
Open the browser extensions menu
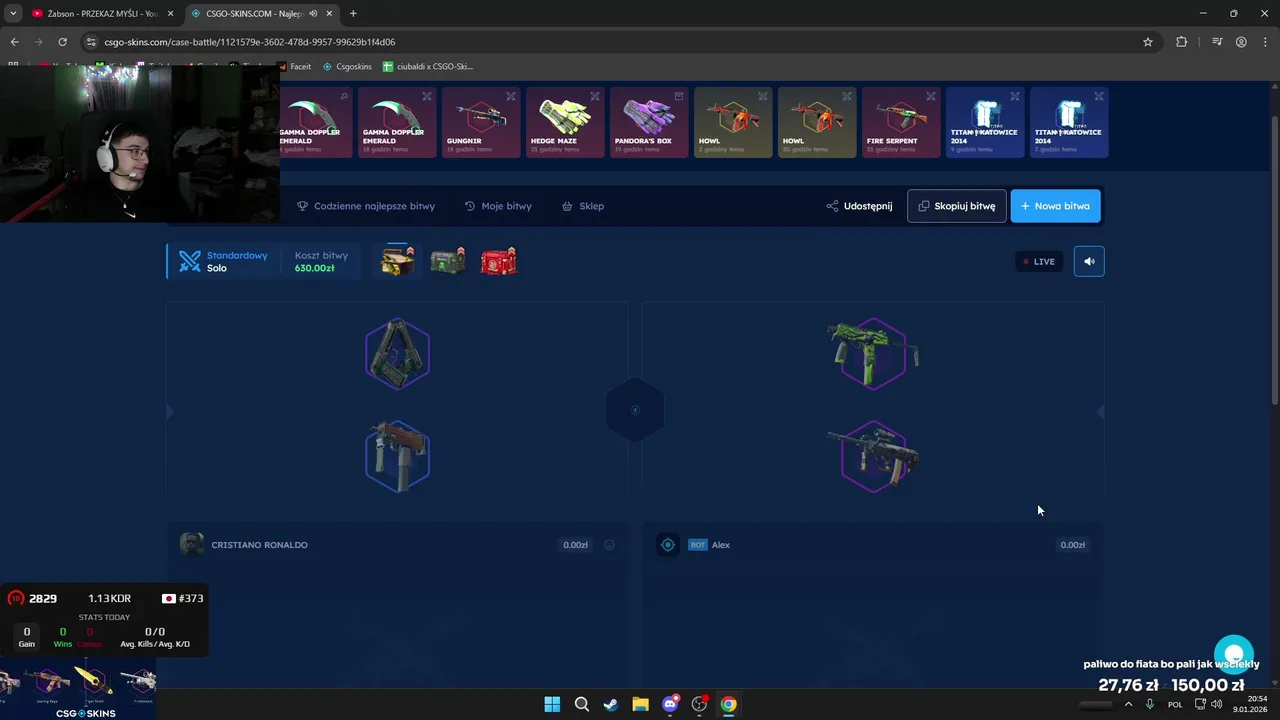[x=1182, y=42]
